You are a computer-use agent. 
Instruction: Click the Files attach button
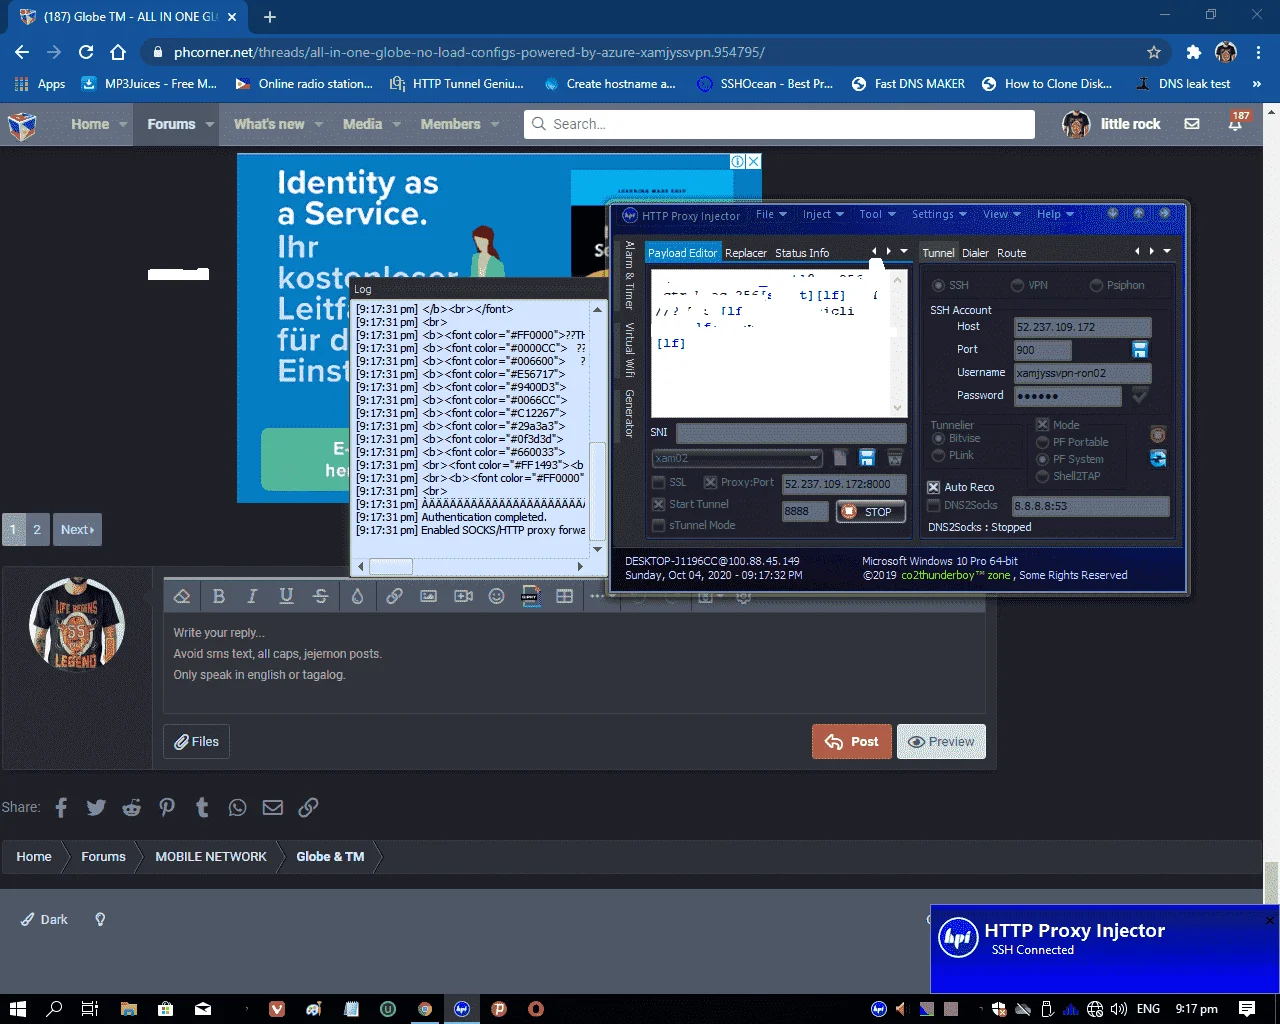point(196,741)
